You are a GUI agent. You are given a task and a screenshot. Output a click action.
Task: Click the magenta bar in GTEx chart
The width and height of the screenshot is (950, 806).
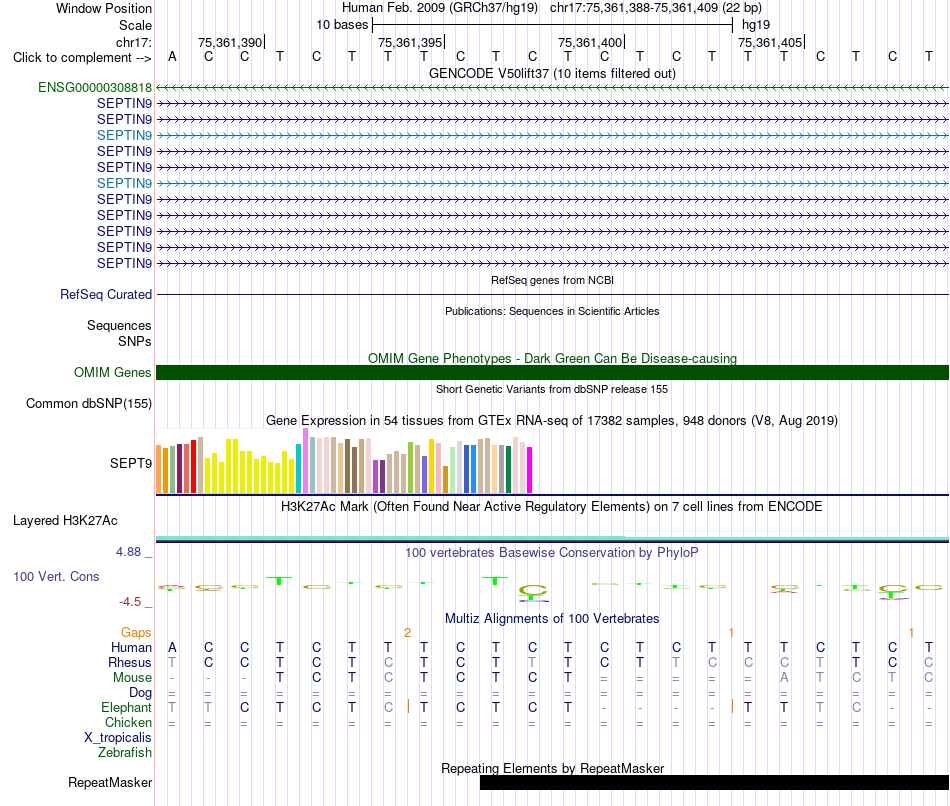530,470
